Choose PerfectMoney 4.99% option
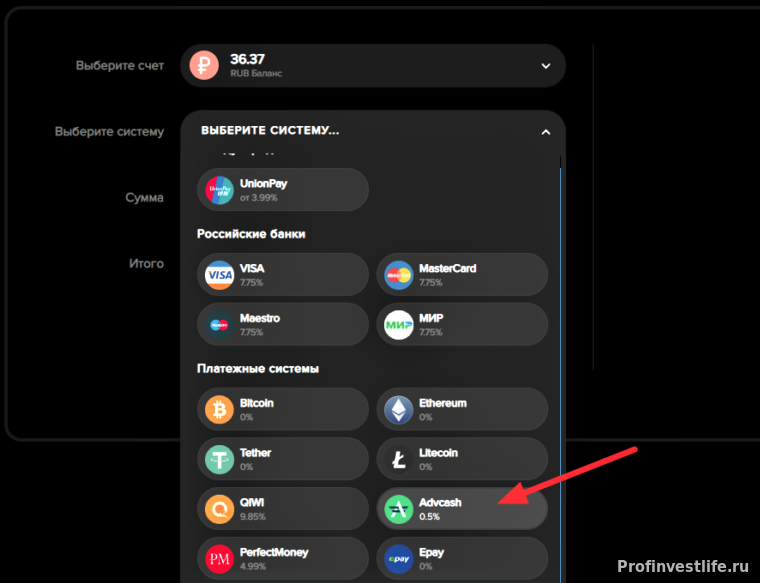The height and width of the screenshot is (583, 760). point(283,559)
